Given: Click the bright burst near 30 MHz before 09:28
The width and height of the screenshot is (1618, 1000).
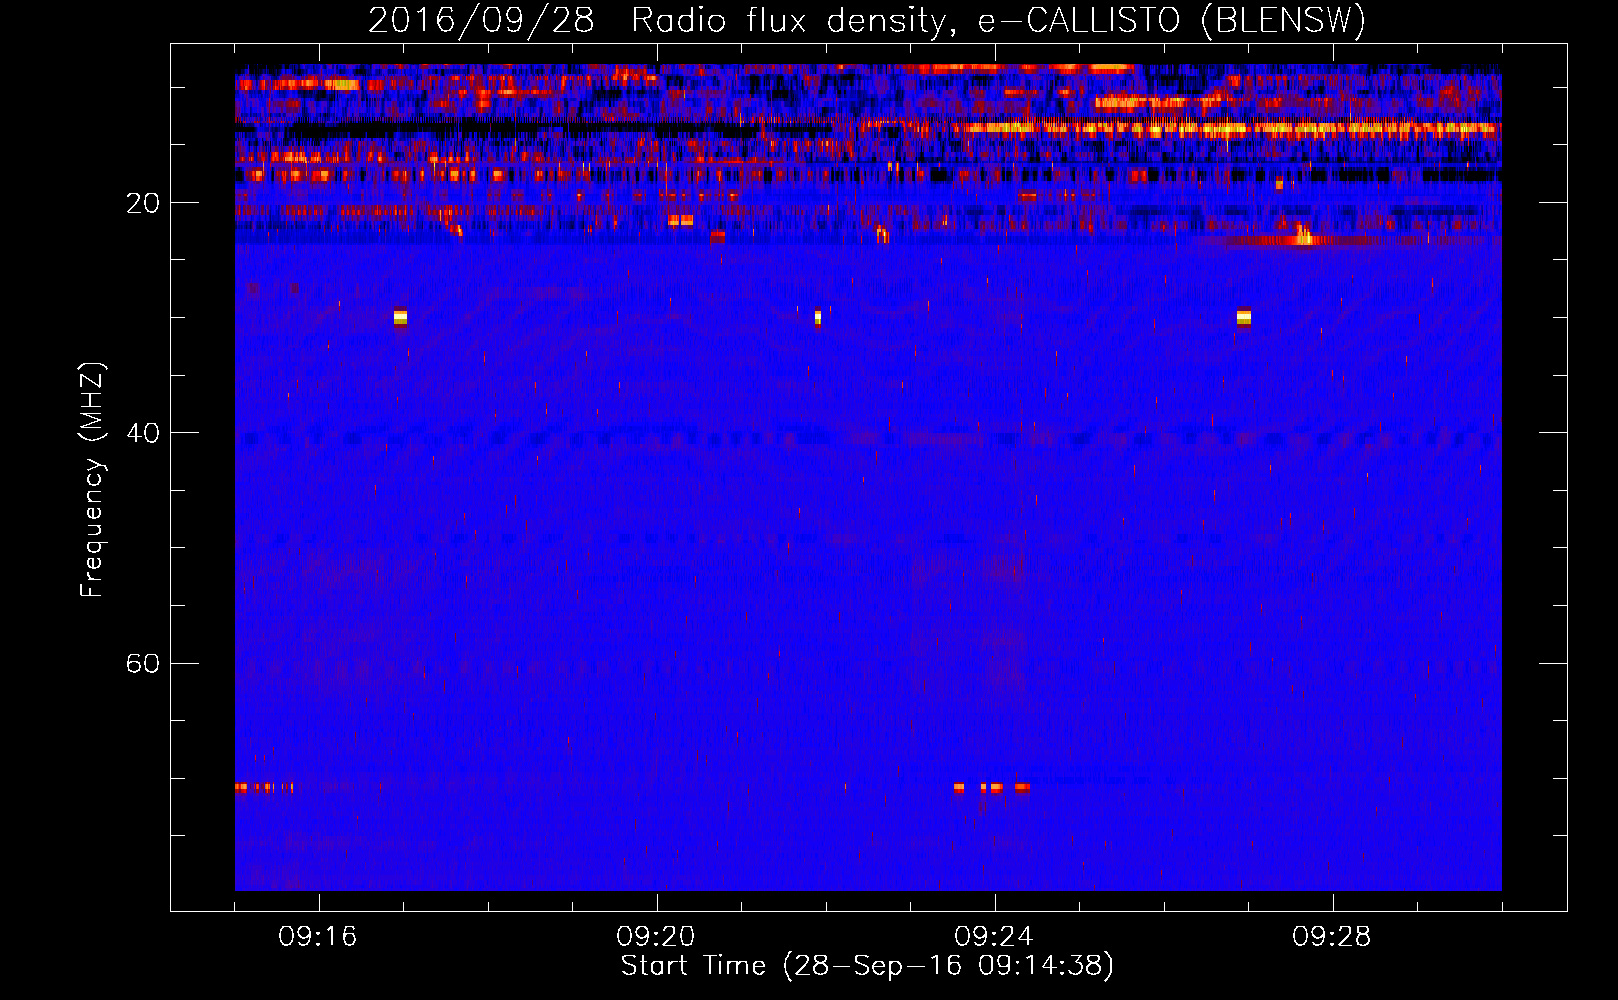Looking at the screenshot, I should click(x=1243, y=317).
